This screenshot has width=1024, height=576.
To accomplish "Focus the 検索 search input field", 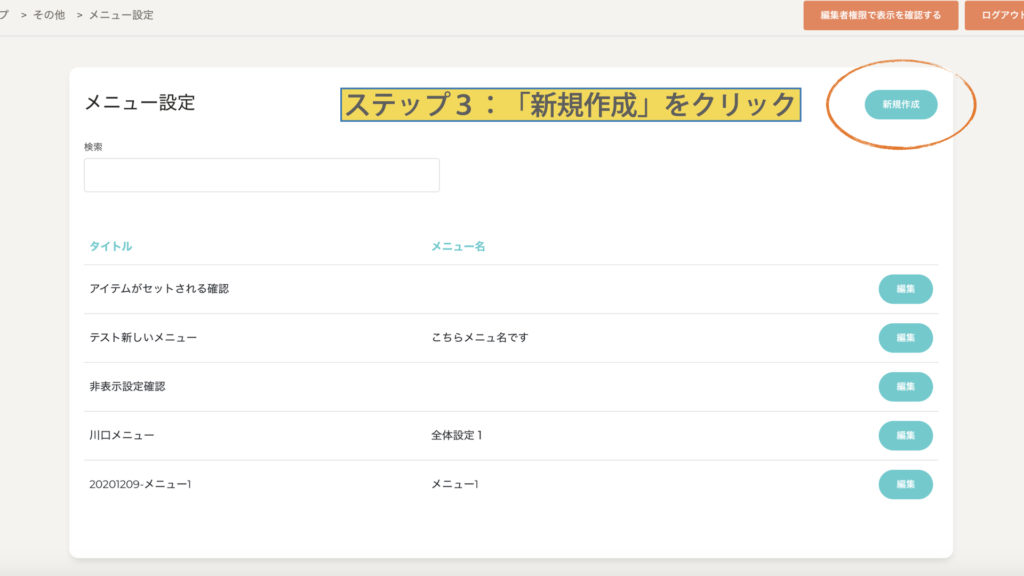I will click(x=261, y=175).
